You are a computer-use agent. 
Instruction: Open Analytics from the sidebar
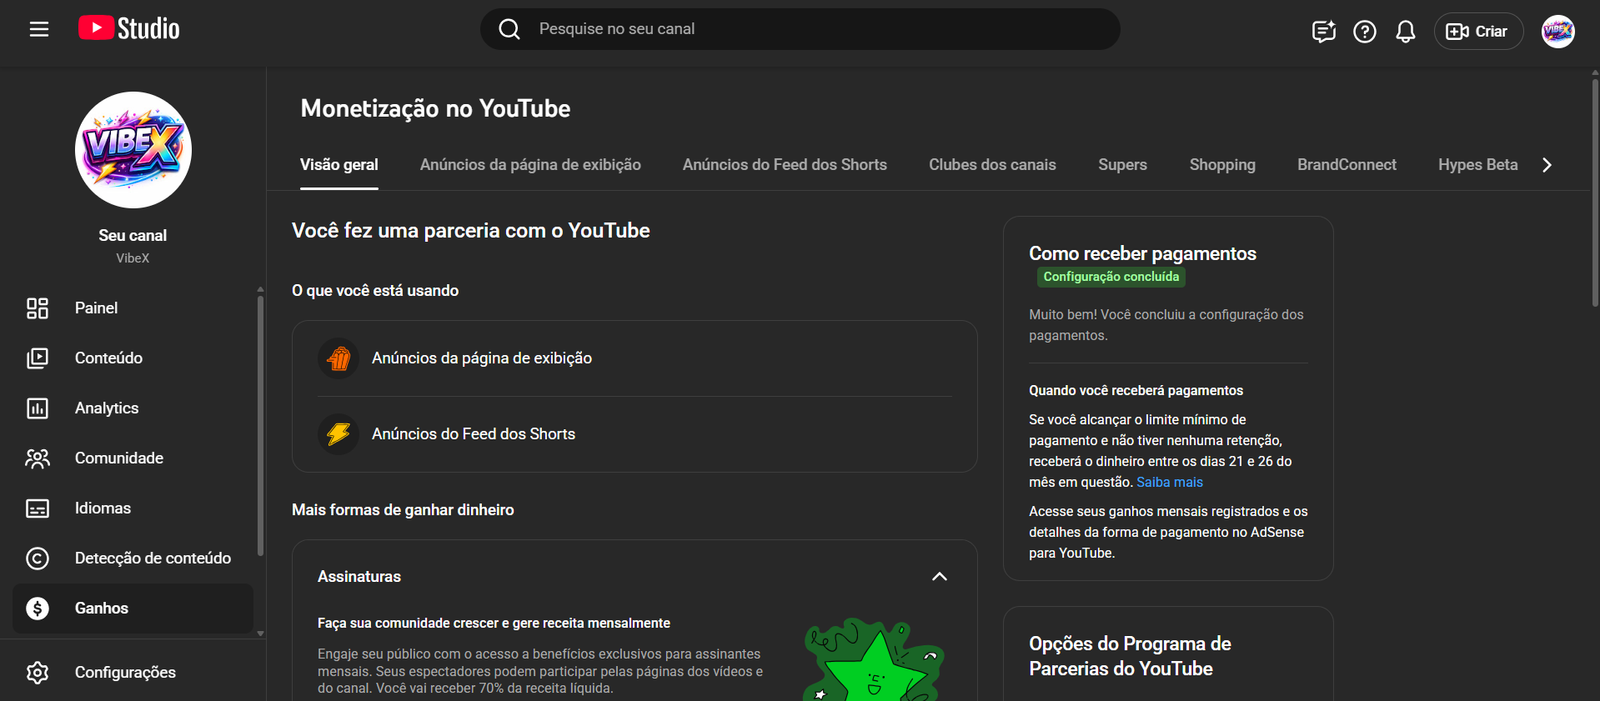[133, 408]
